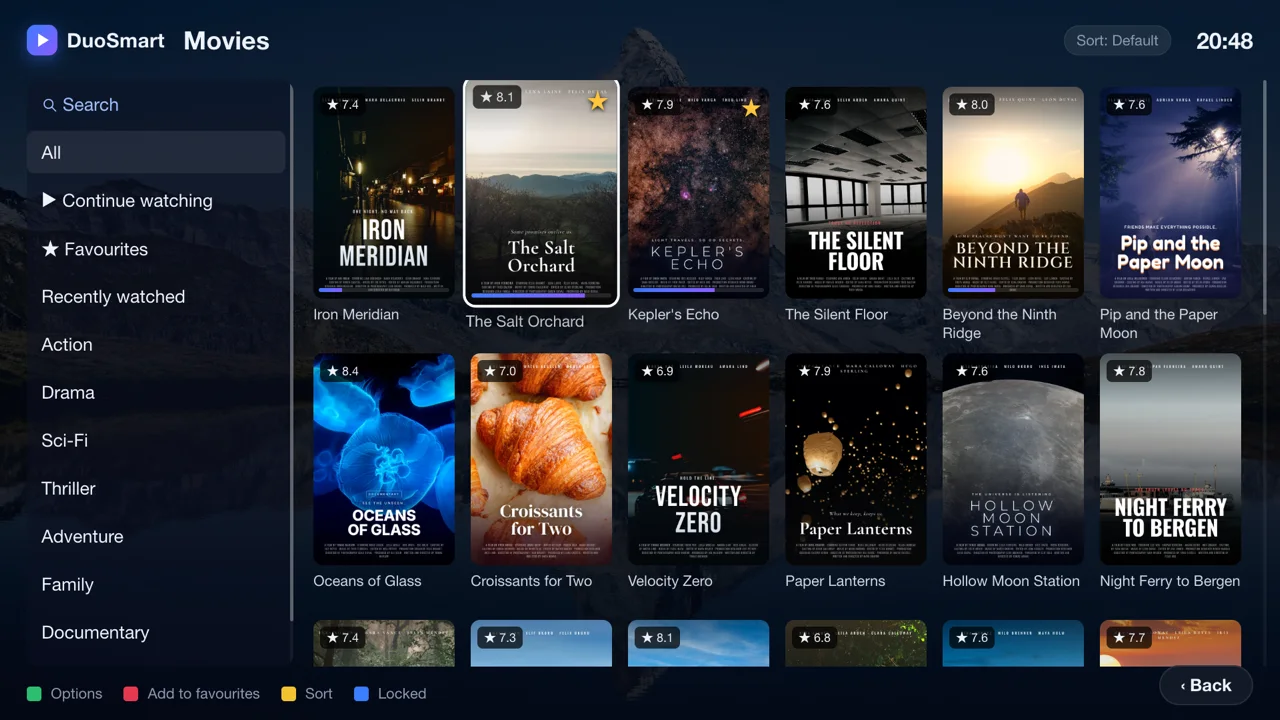1280x720 pixels.
Task: Select the All category
Action: (156, 153)
